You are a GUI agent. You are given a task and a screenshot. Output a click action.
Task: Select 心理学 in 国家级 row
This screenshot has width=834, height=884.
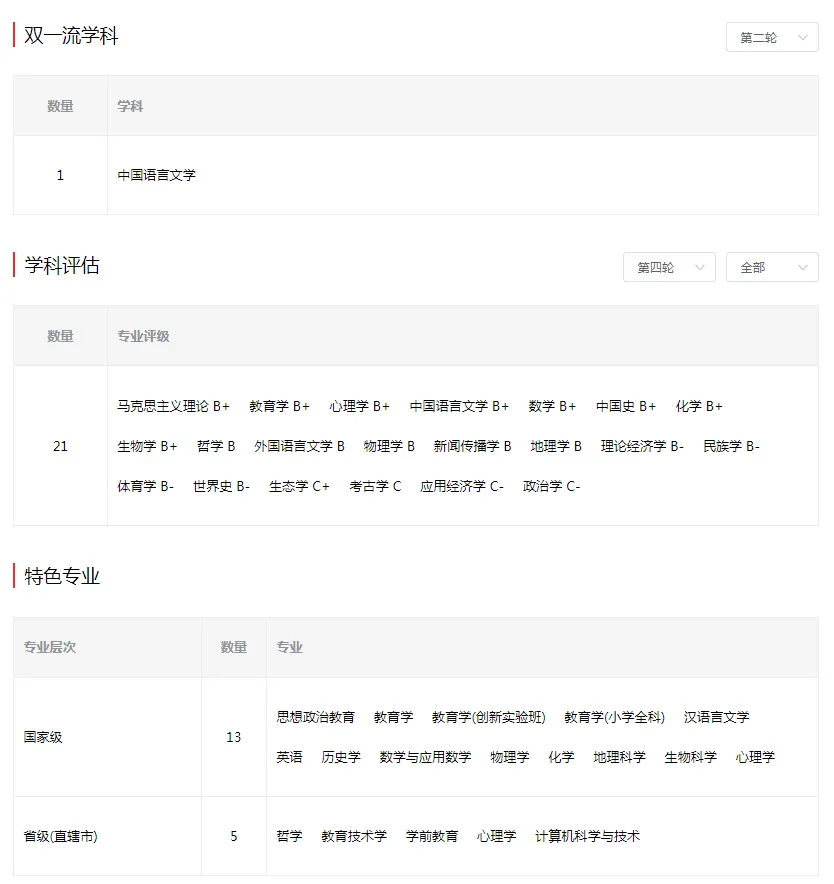[756, 757]
